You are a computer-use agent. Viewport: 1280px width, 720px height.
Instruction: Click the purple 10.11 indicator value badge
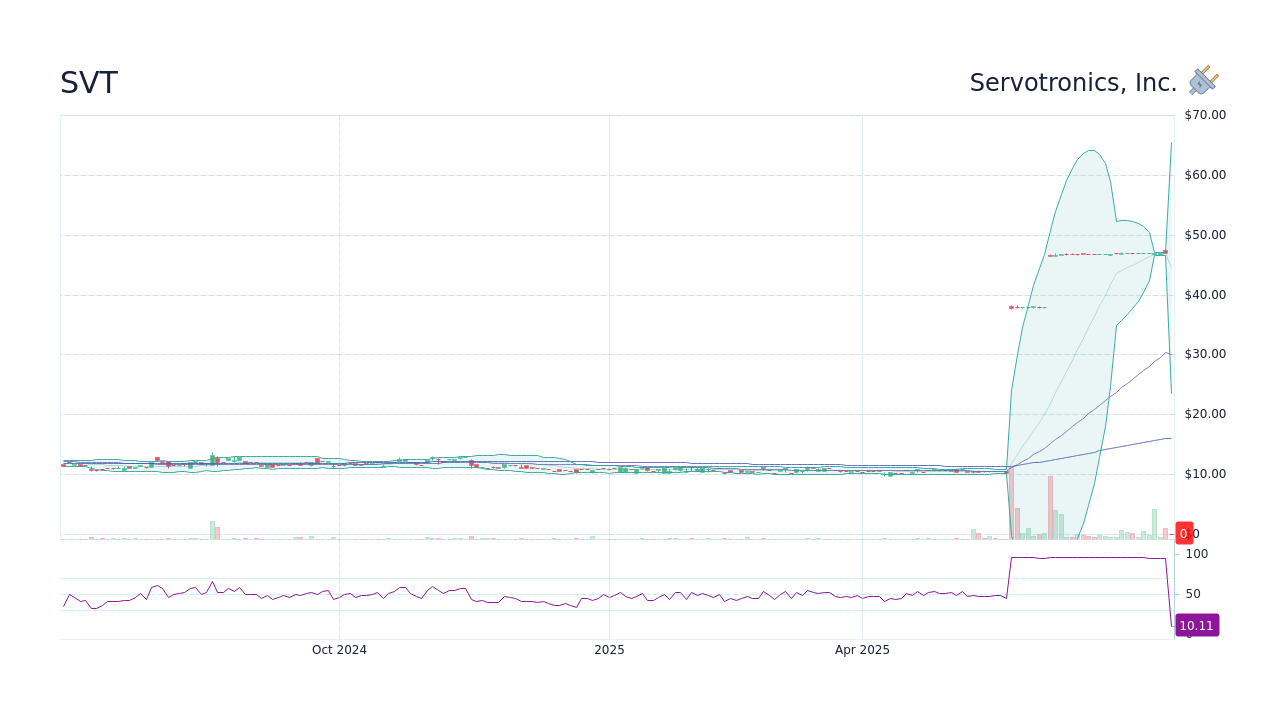[x=1196, y=625]
